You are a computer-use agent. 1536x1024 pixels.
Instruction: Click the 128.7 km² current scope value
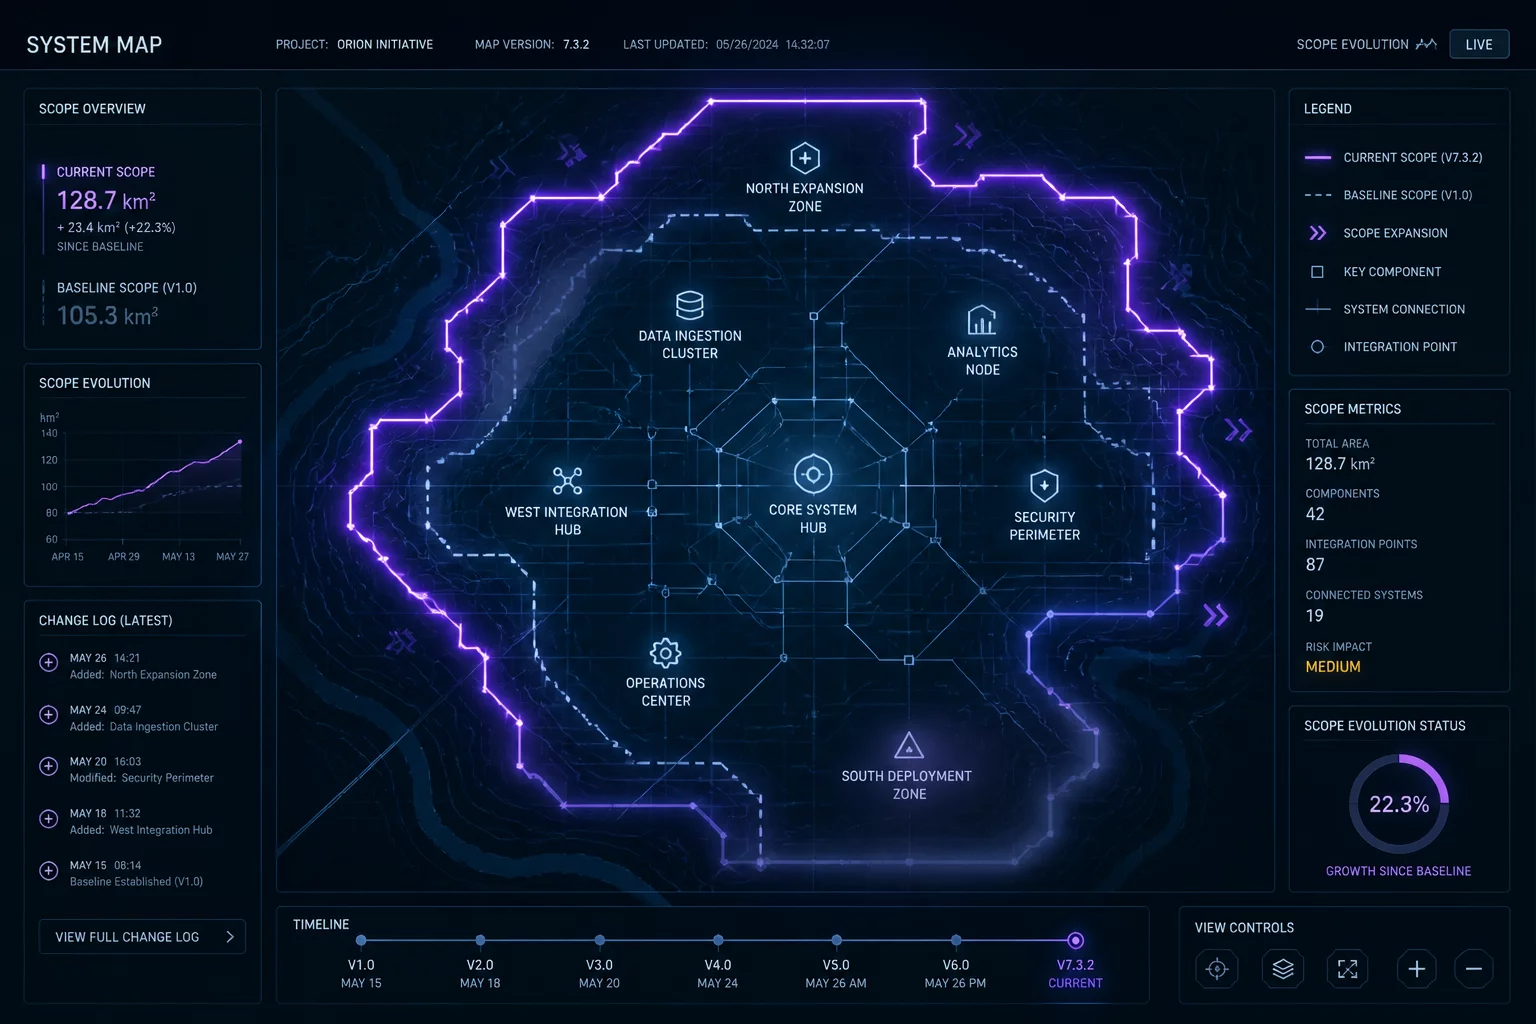pyautogui.click(x=106, y=200)
